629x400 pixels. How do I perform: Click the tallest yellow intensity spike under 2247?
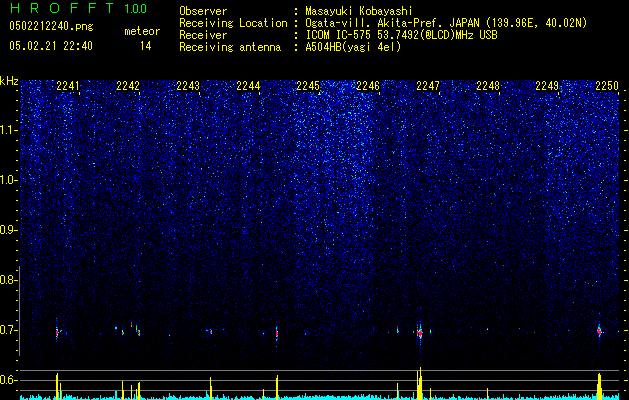point(420,383)
